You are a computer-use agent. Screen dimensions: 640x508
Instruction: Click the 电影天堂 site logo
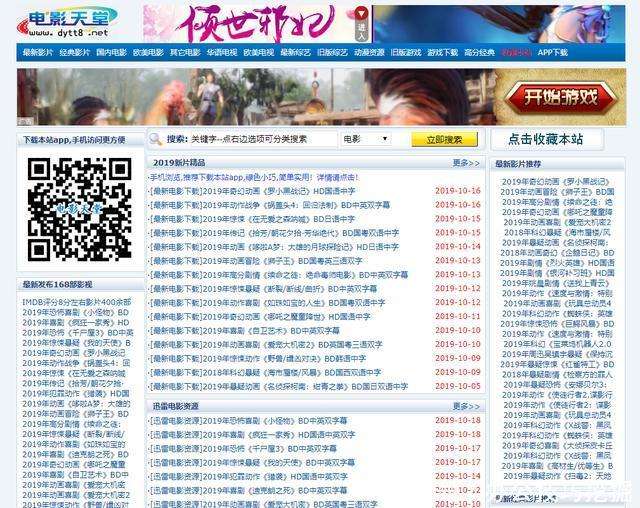(x=67, y=22)
